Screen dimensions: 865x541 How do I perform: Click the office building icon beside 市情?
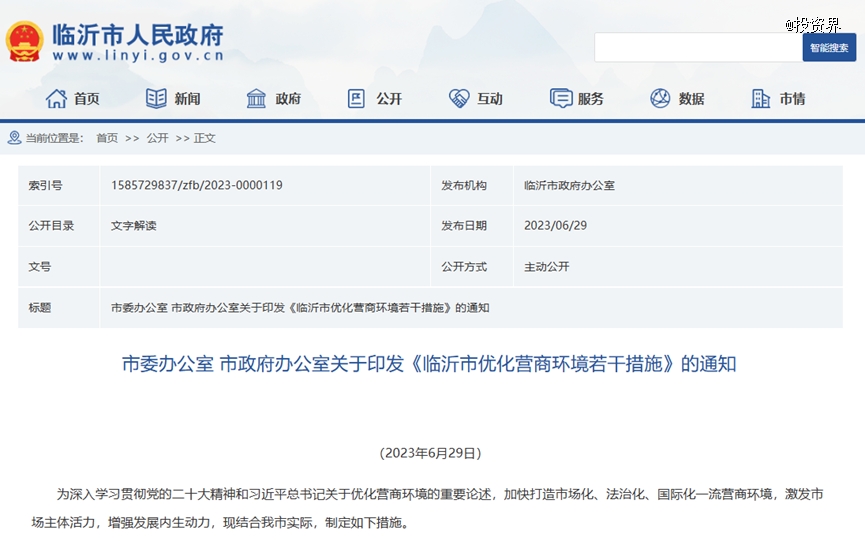pos(761,99)
